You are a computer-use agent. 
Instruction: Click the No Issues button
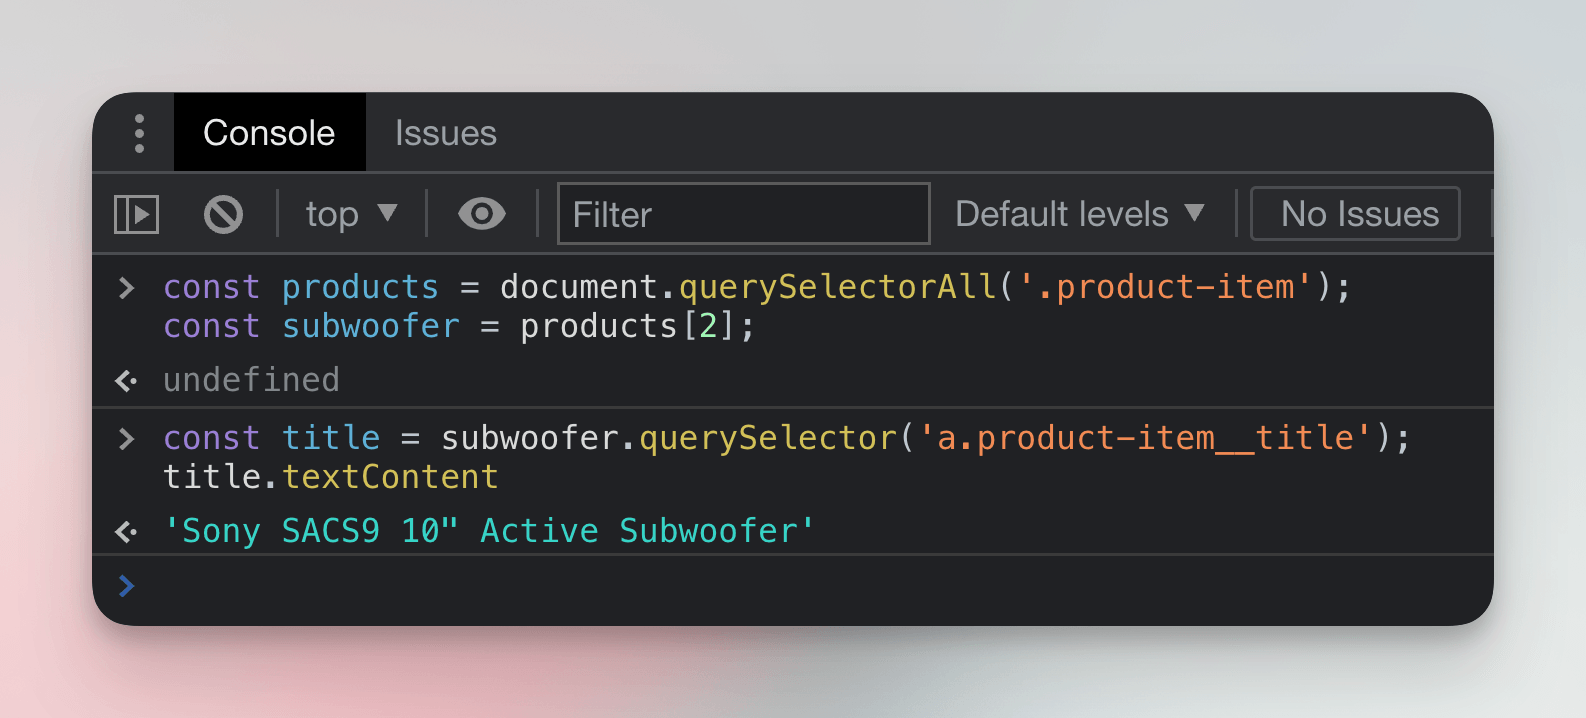point(1355,214)
